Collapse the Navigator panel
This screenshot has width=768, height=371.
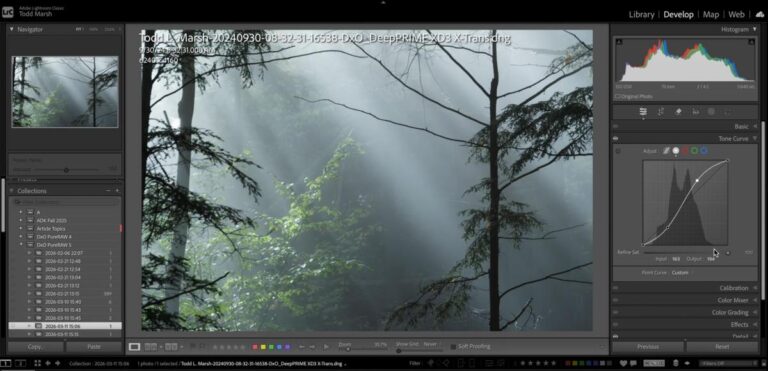point(12,29)
